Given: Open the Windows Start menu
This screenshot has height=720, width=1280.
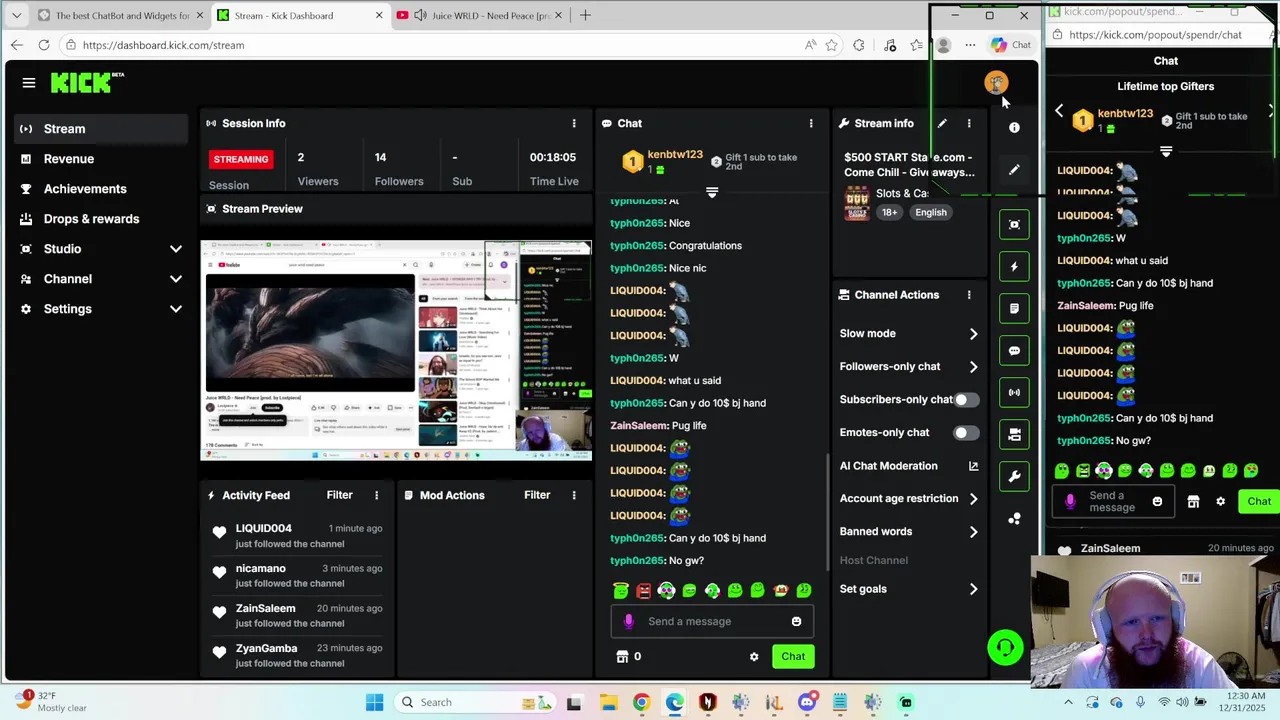Looking at the screenshot, I should (374, 703).
